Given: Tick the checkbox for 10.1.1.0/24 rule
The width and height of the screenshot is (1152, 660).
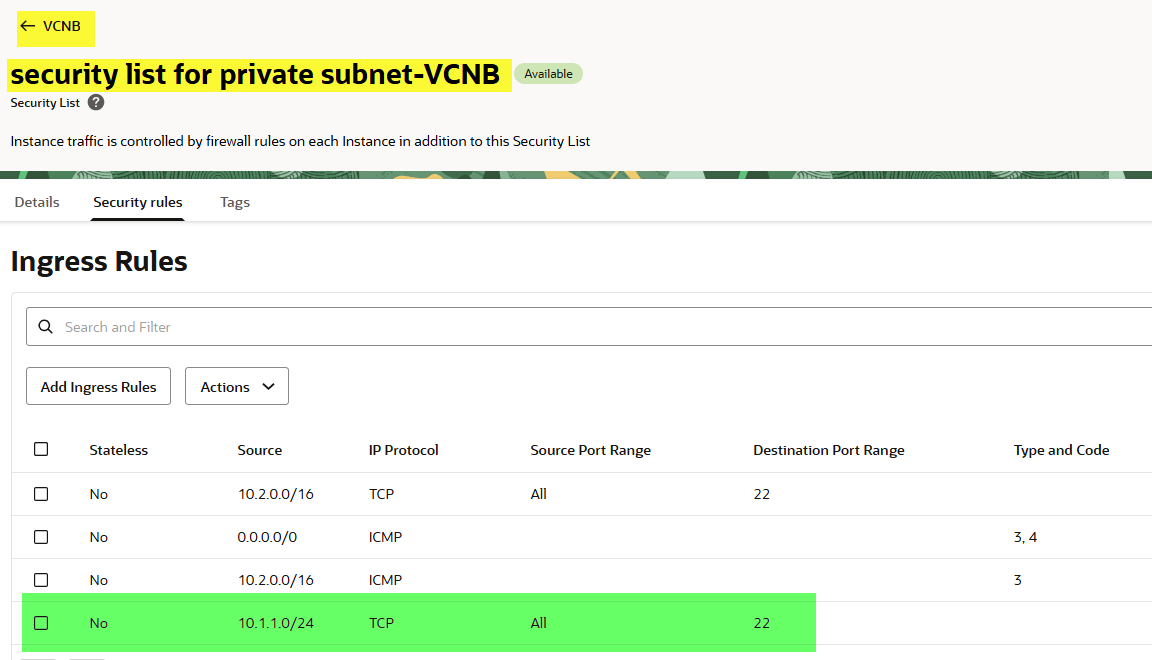Looking at the screenshot, I should point(41,623).
